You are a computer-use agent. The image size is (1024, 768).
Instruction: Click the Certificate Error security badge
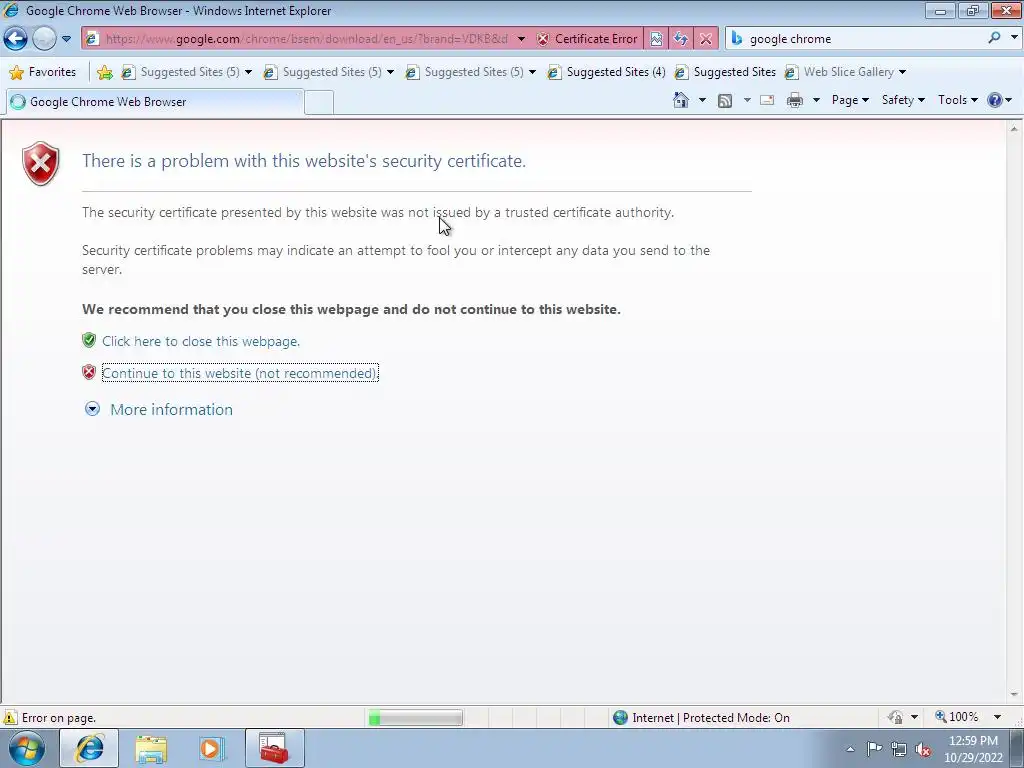point(587,39)
